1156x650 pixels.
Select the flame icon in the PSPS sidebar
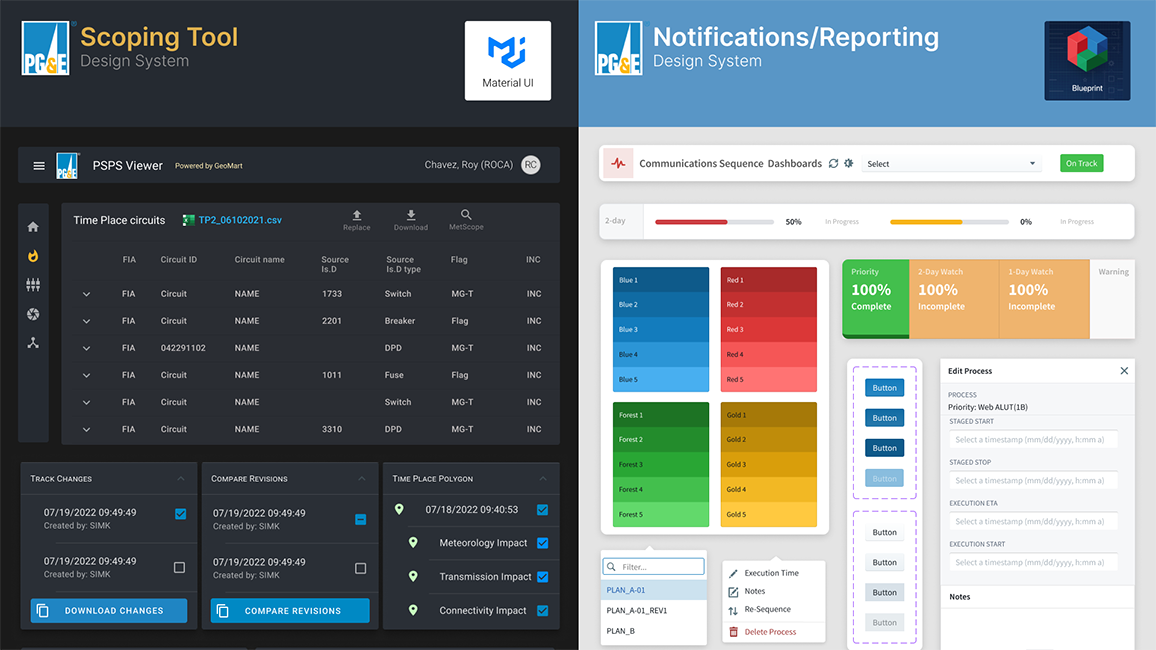[x=33, y=257]
